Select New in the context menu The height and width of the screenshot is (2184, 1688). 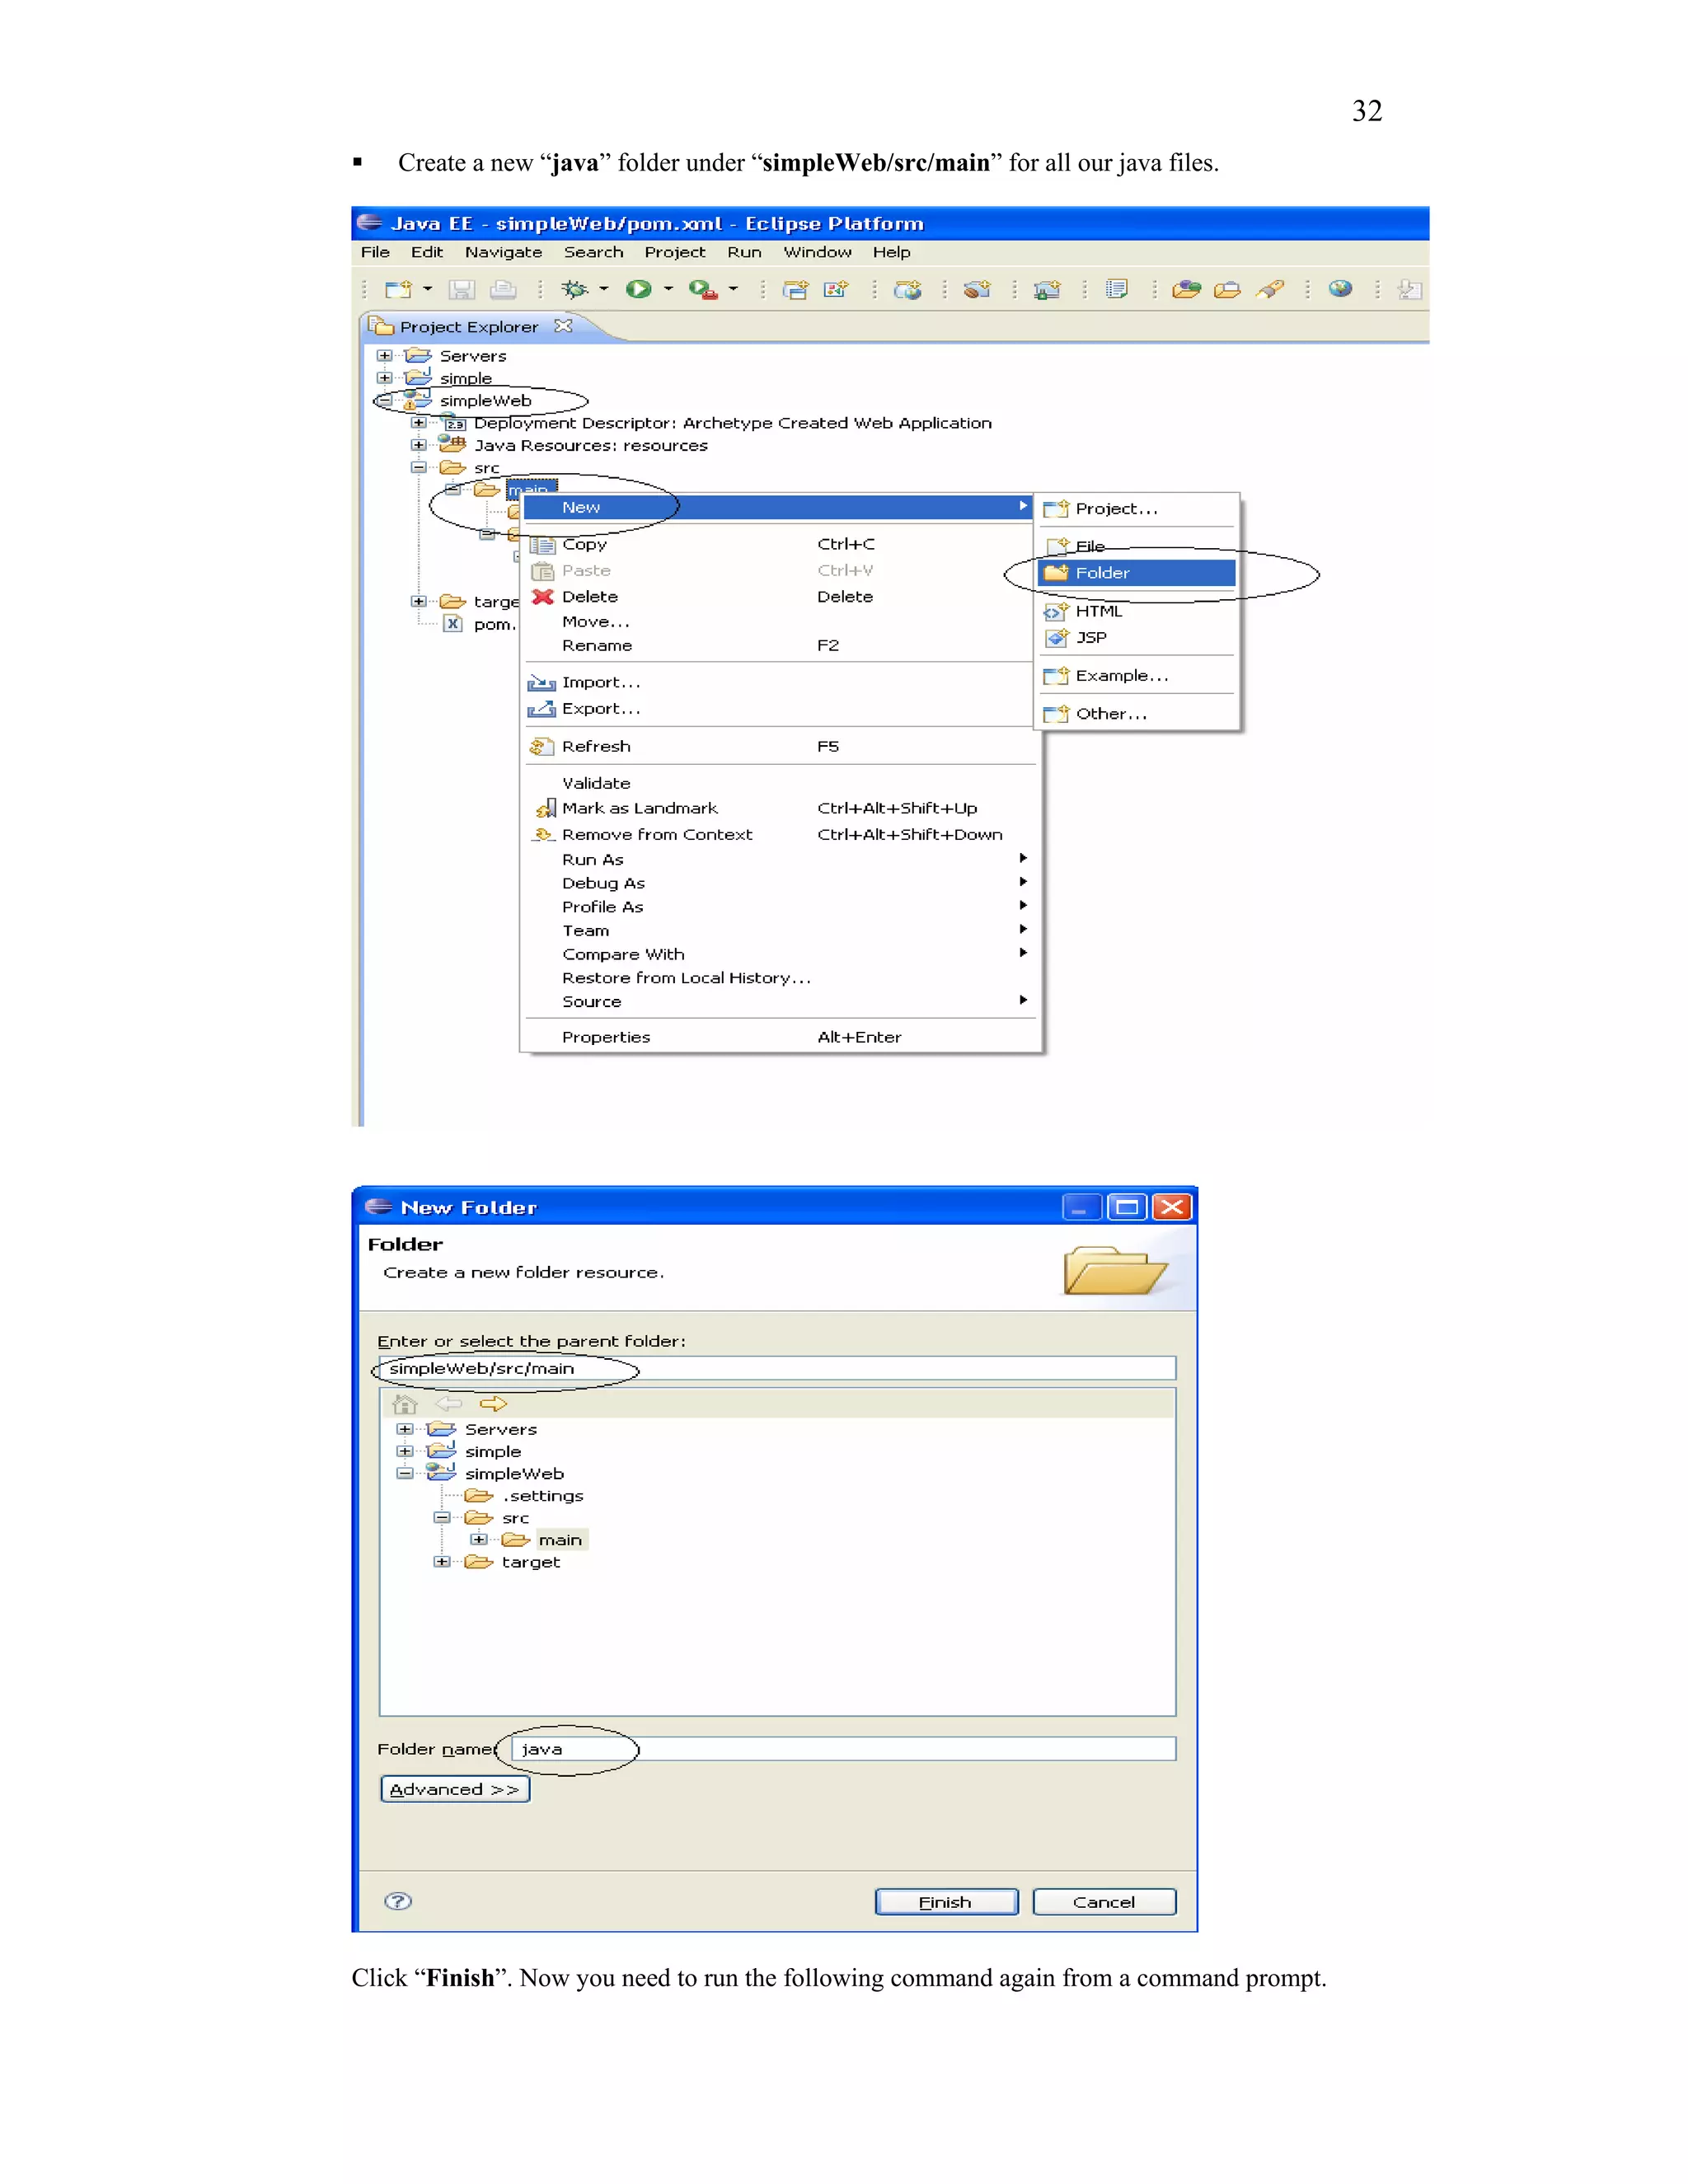click(x=778, y=507)
